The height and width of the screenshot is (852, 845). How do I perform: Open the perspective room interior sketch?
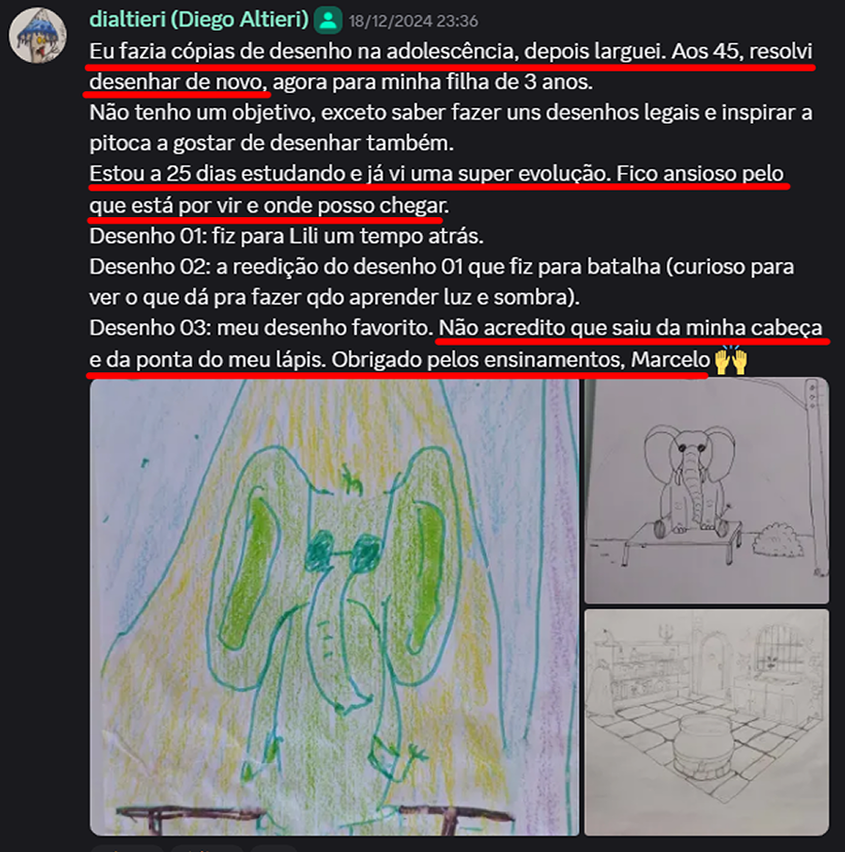tap(706, 722)
